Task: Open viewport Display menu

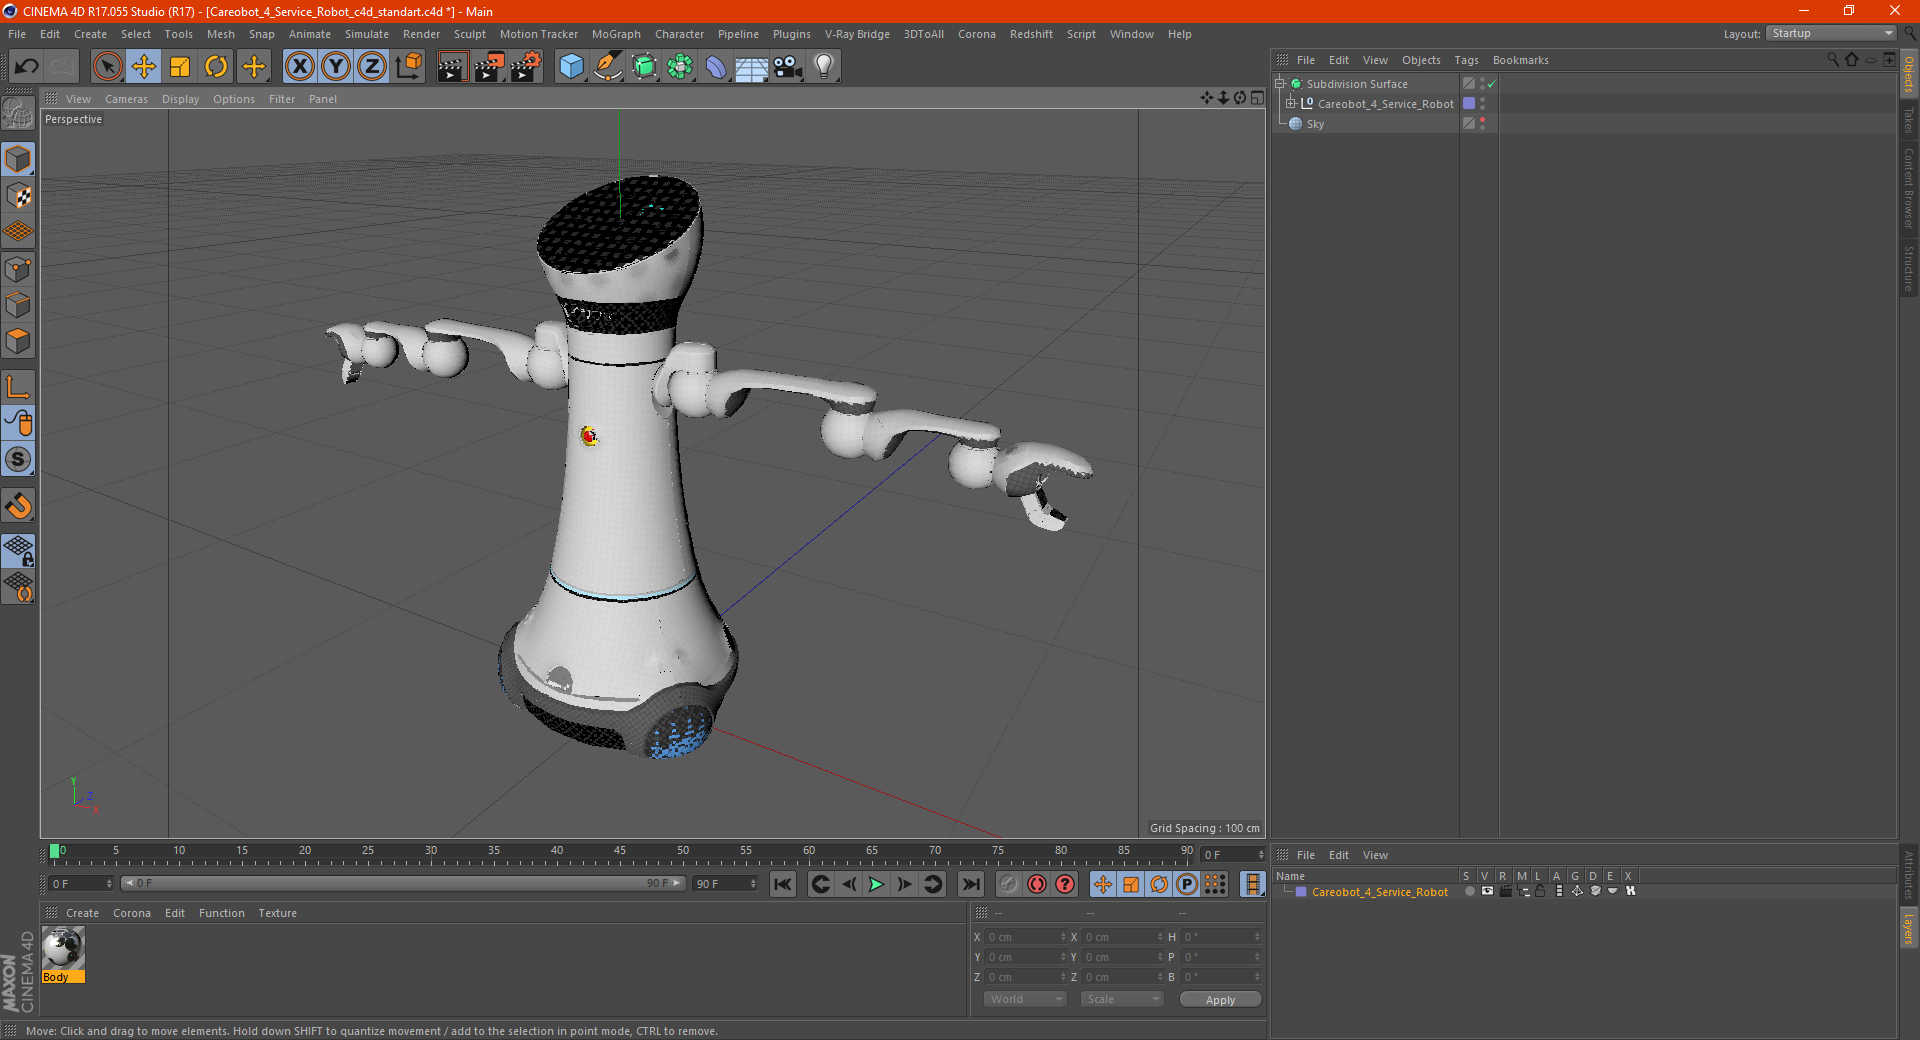Action: (180, 99)
